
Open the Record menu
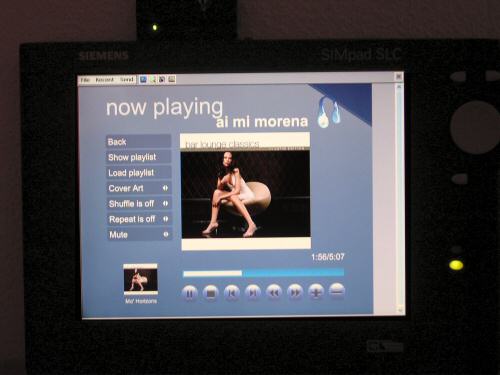(105, 80)
